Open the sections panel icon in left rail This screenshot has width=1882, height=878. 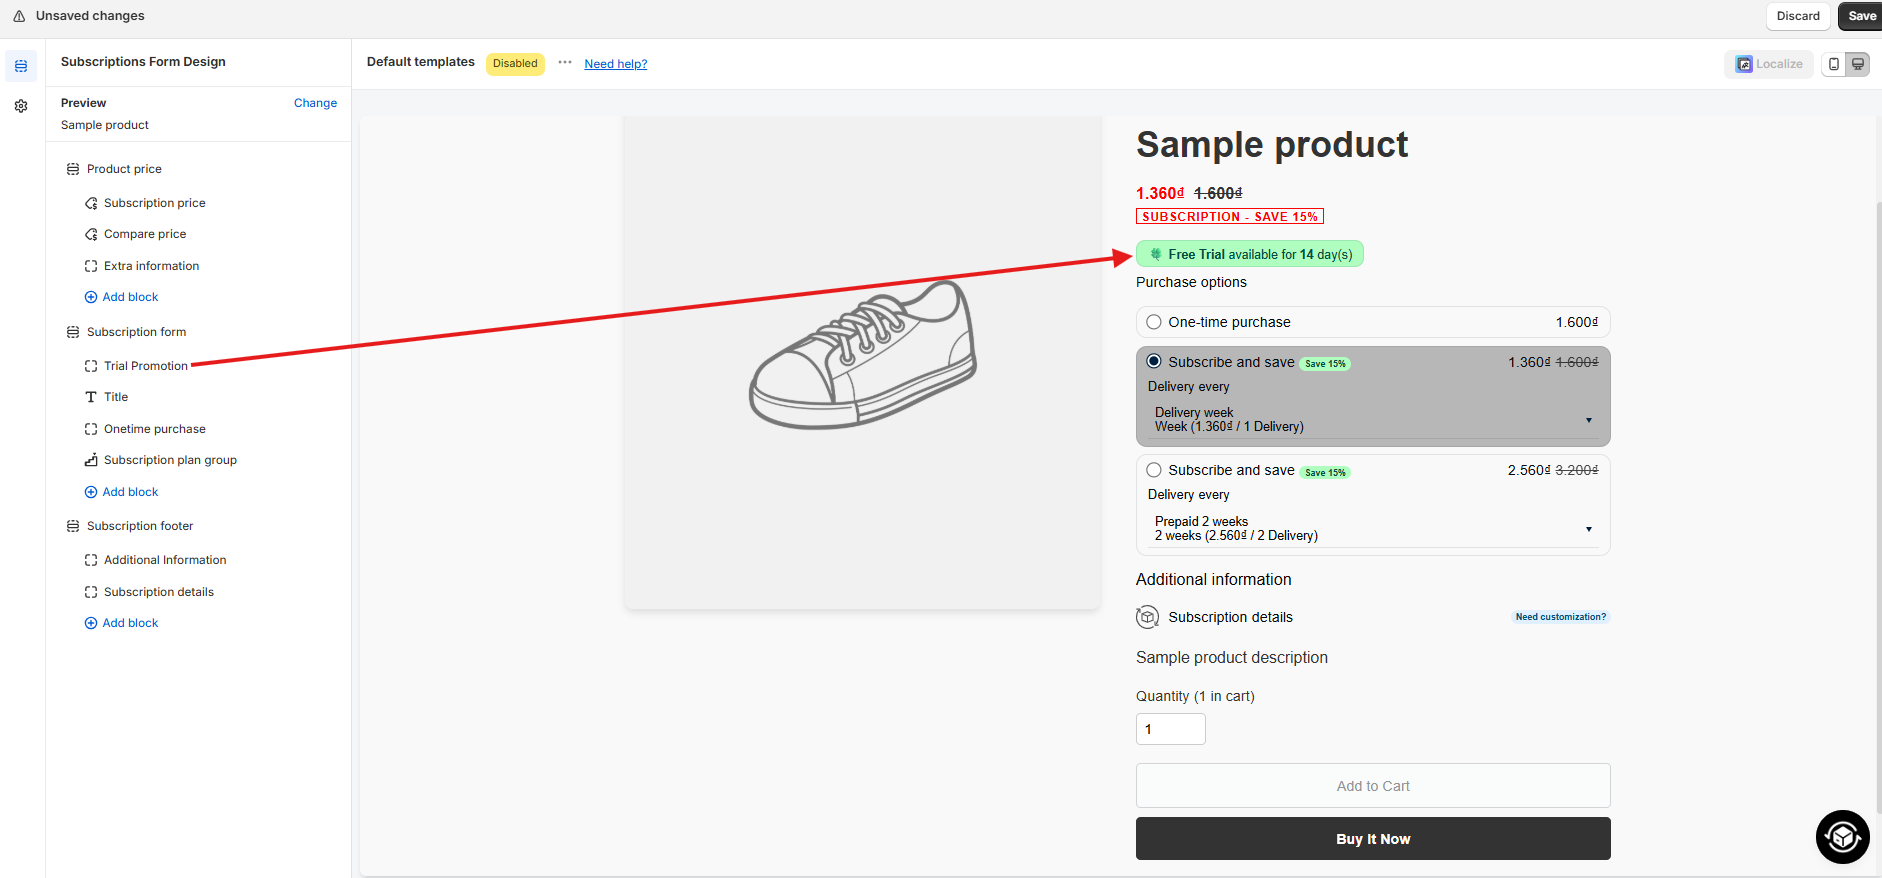(x=21, y=66)
